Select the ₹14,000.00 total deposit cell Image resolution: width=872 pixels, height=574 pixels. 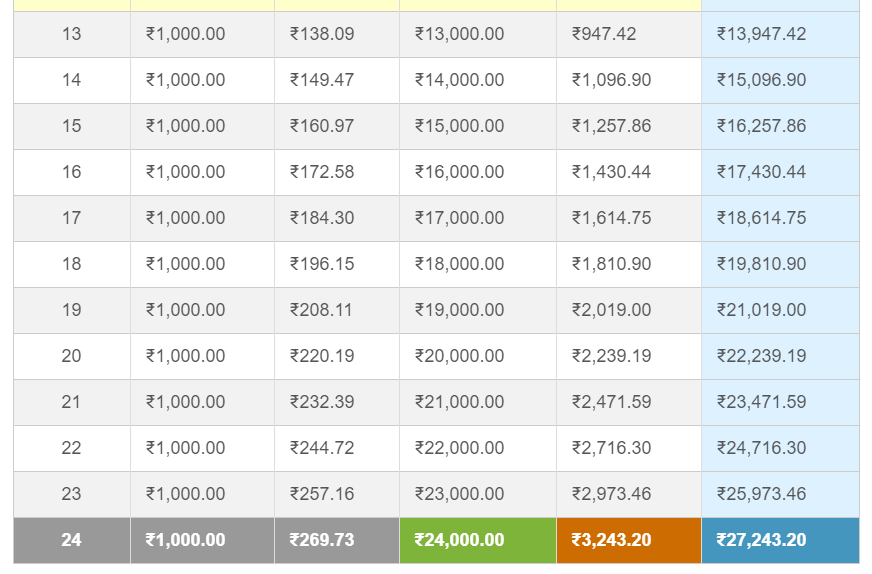click(x=478, y=80)
